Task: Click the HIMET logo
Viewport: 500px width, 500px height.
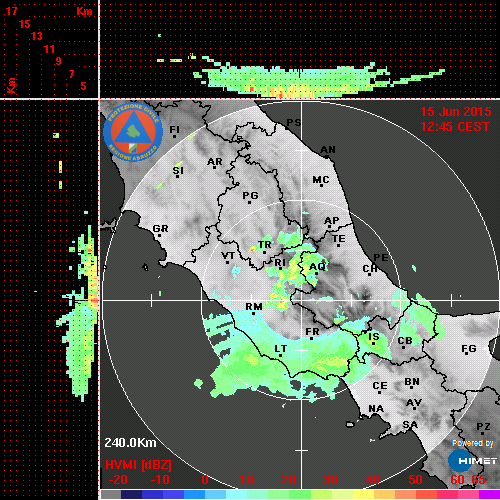Action: pos(472,461)
